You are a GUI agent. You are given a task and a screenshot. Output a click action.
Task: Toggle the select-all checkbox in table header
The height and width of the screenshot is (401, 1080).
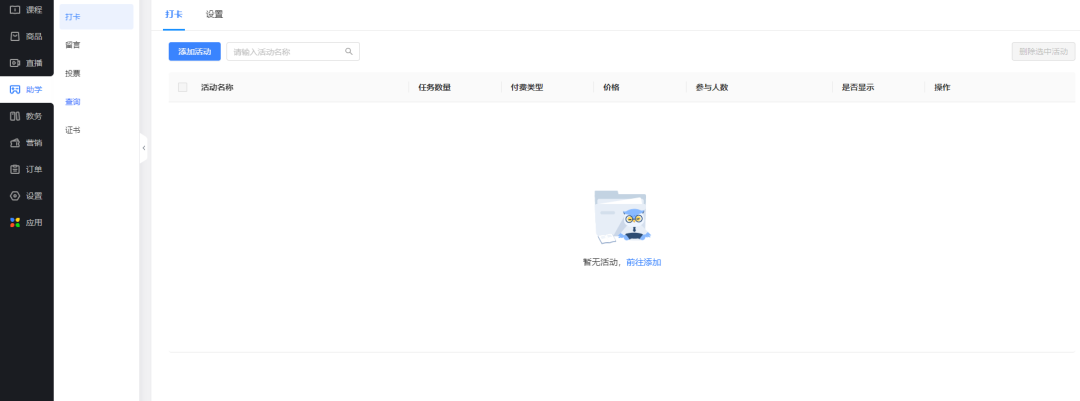[182, 87]
